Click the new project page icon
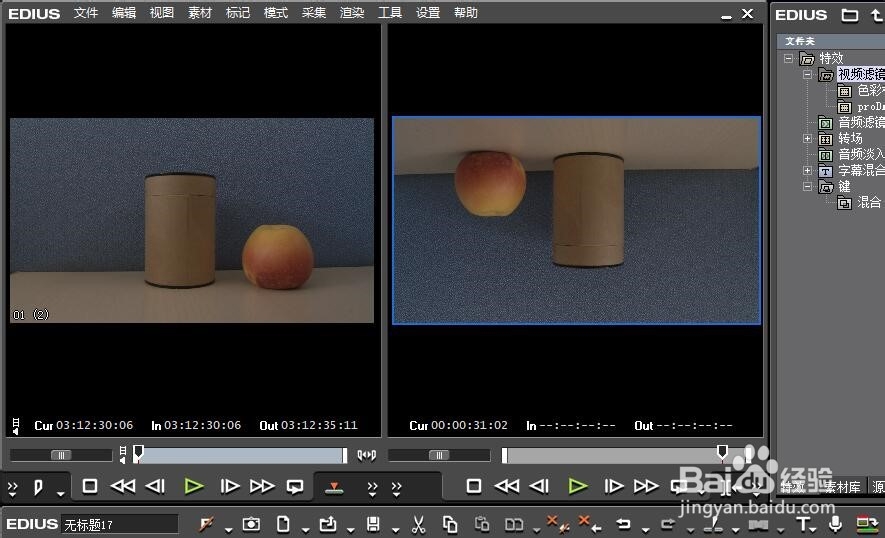The image size is (885, 538). coord(283,524)
